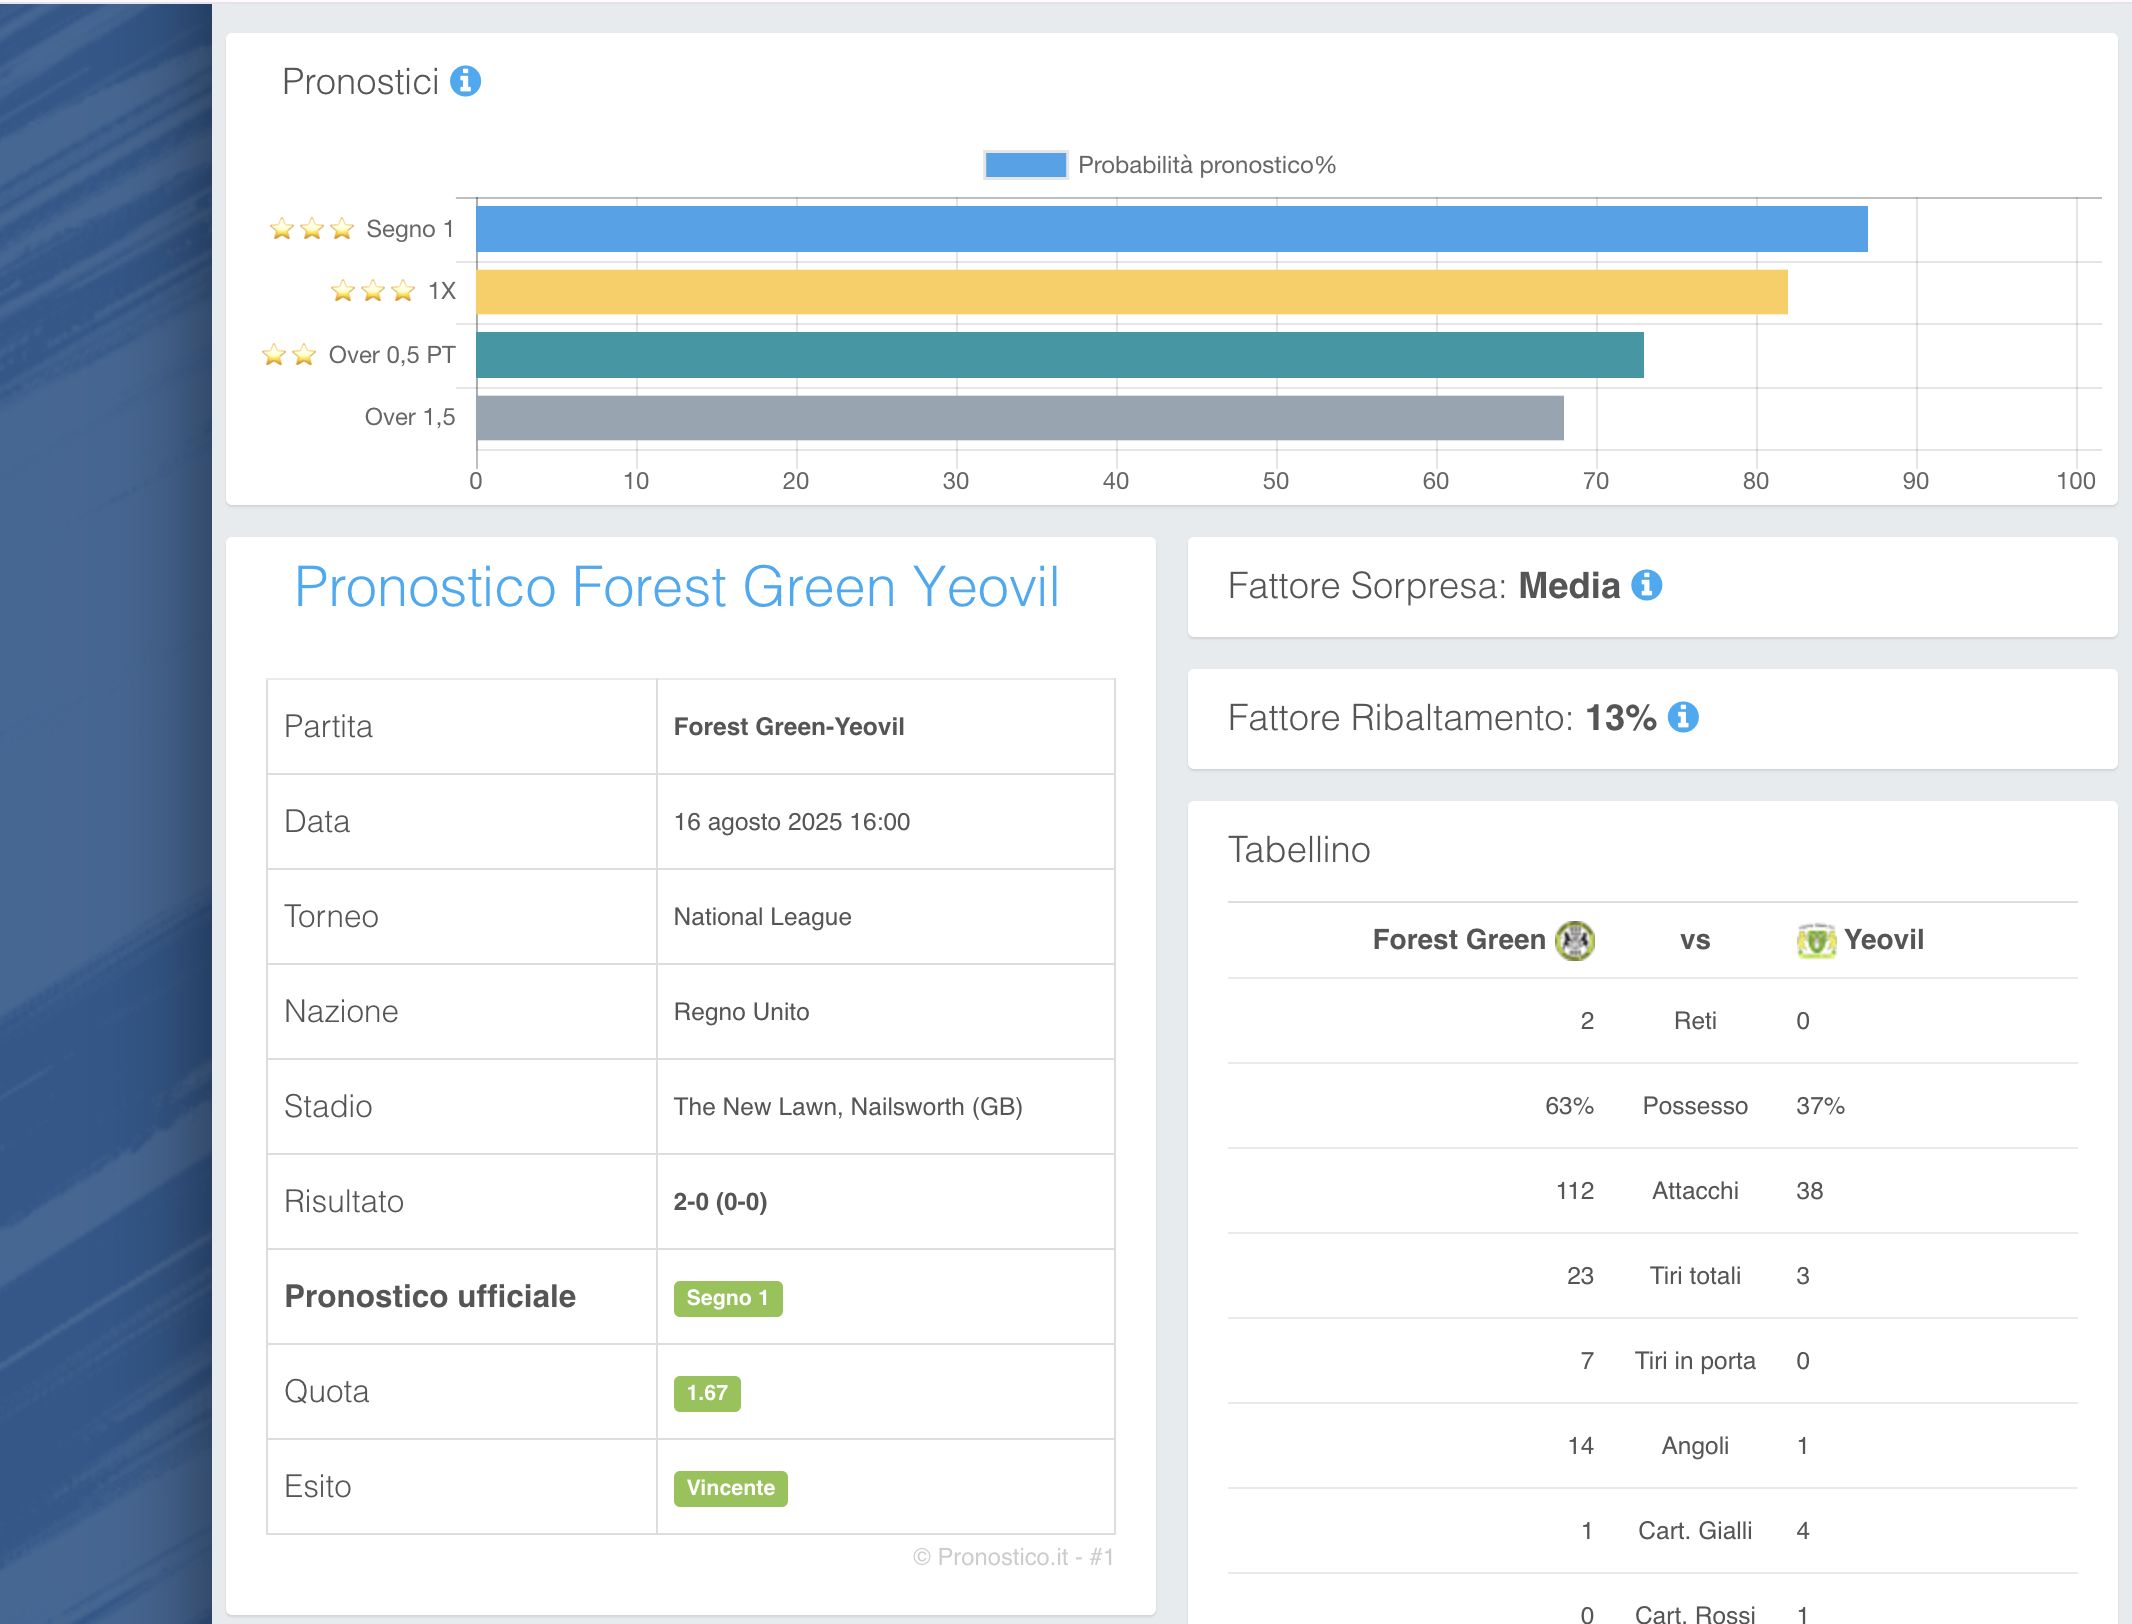Click the '13%' ribaltamento value
Viewport: 2132px width, 1624px height.
click(1621, 718)
